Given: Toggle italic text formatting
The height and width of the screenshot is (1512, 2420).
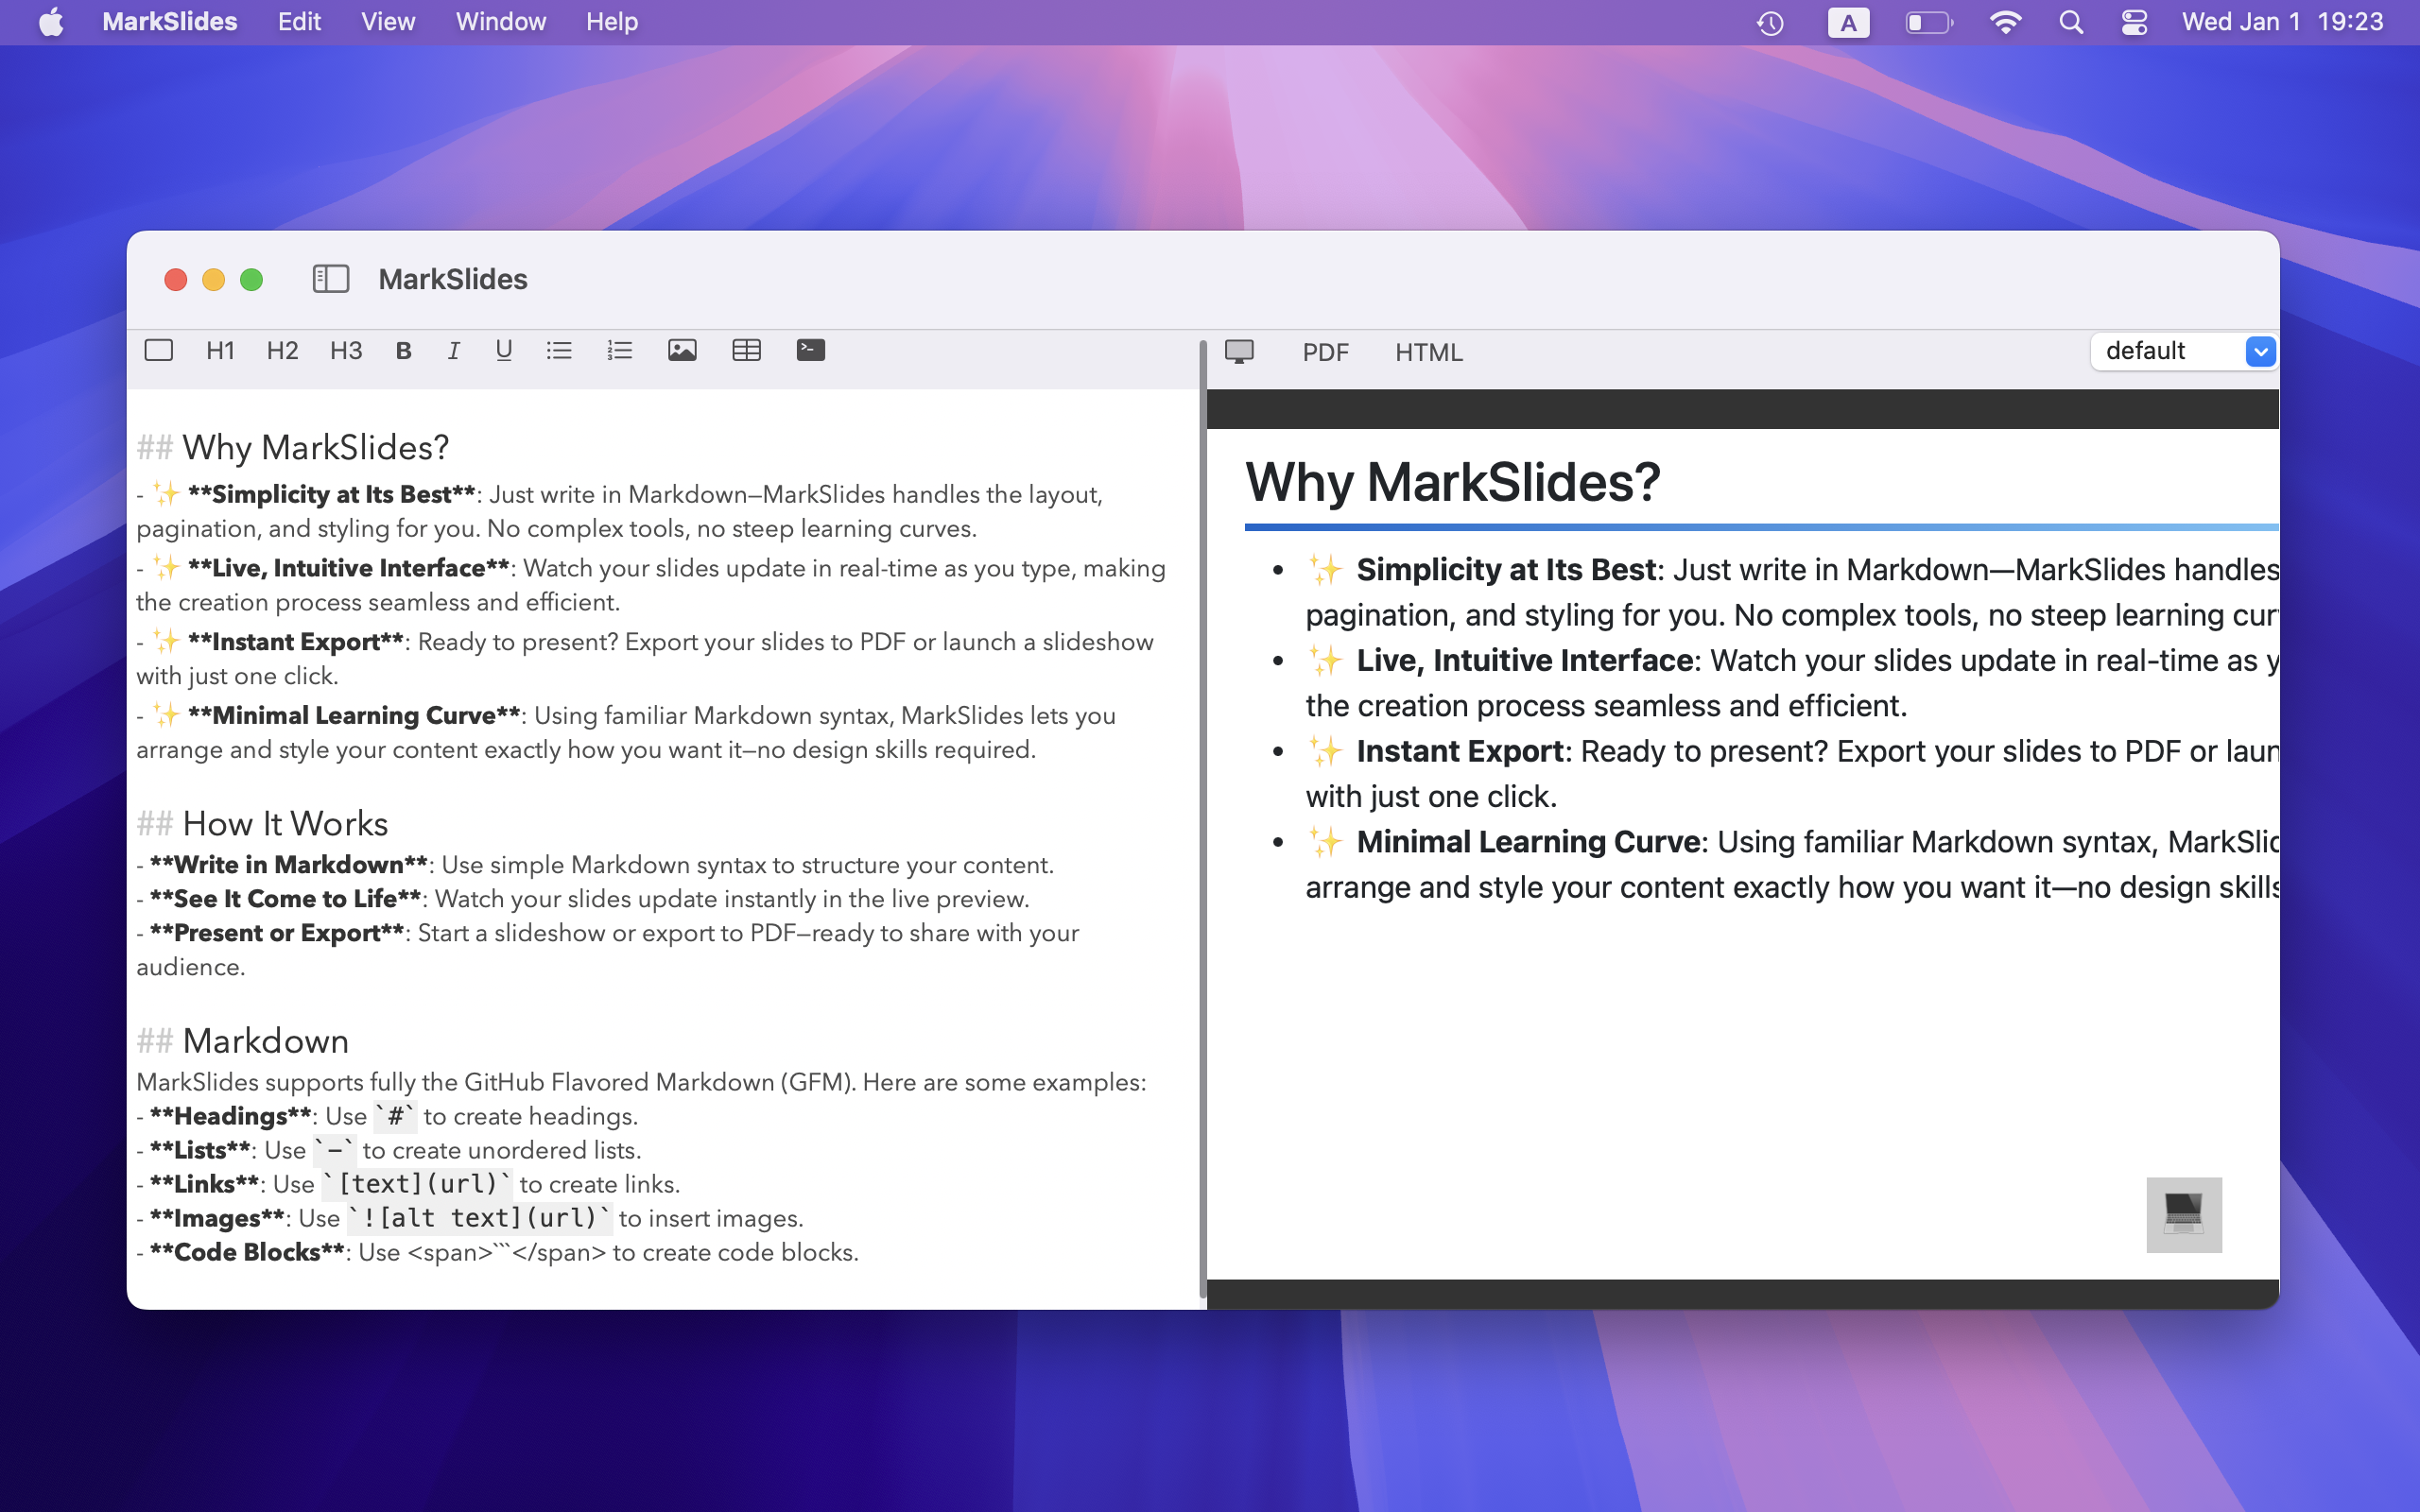Looking at the screenshot, I should [453, 350].
